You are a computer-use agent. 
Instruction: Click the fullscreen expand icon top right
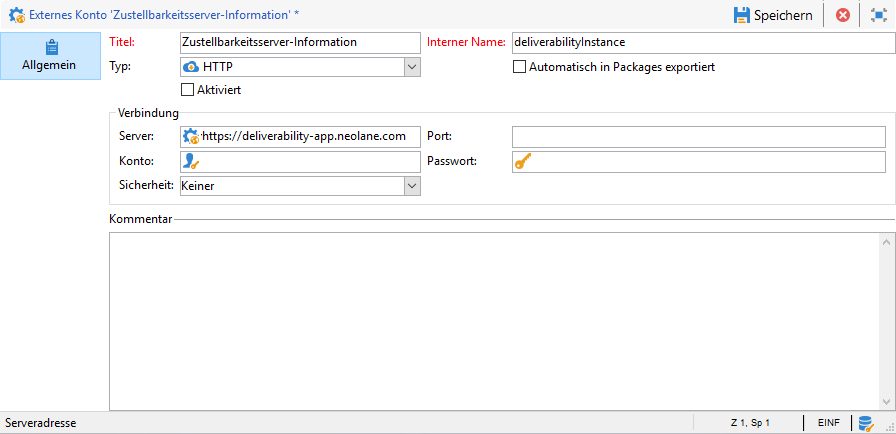click(x=878, y=15)
